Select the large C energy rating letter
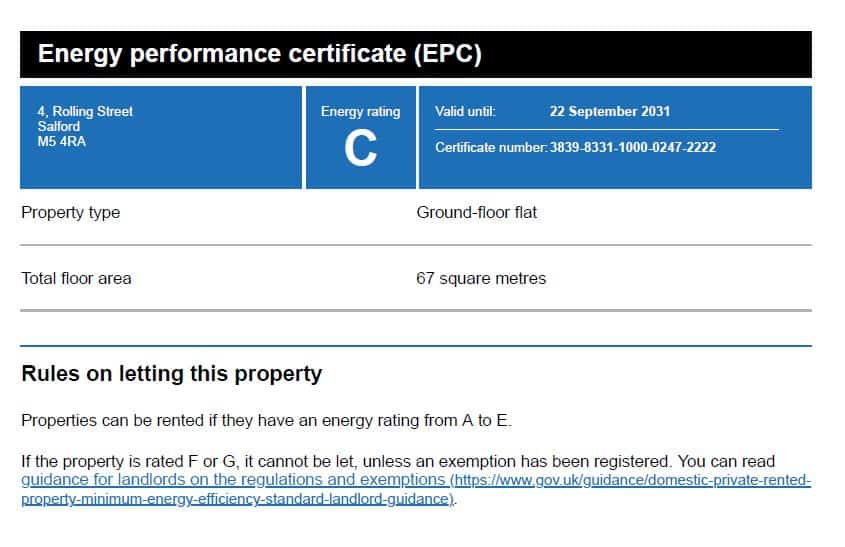Screen dimensions: 845x547 coord(360,149)
